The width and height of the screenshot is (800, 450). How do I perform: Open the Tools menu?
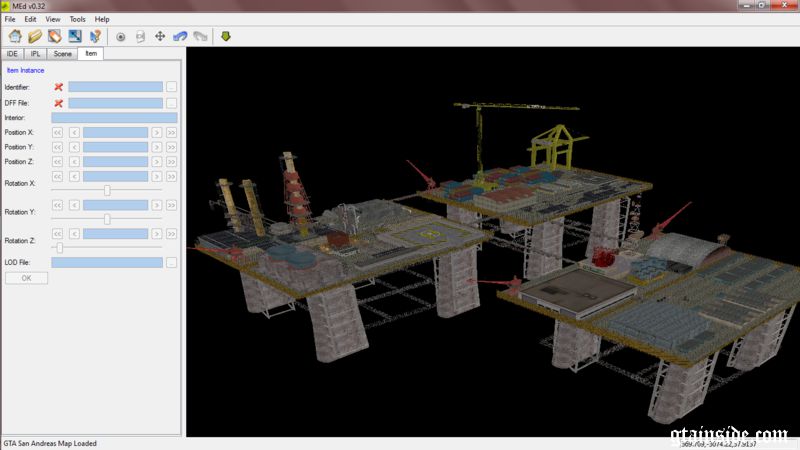(x=78, y=19)
